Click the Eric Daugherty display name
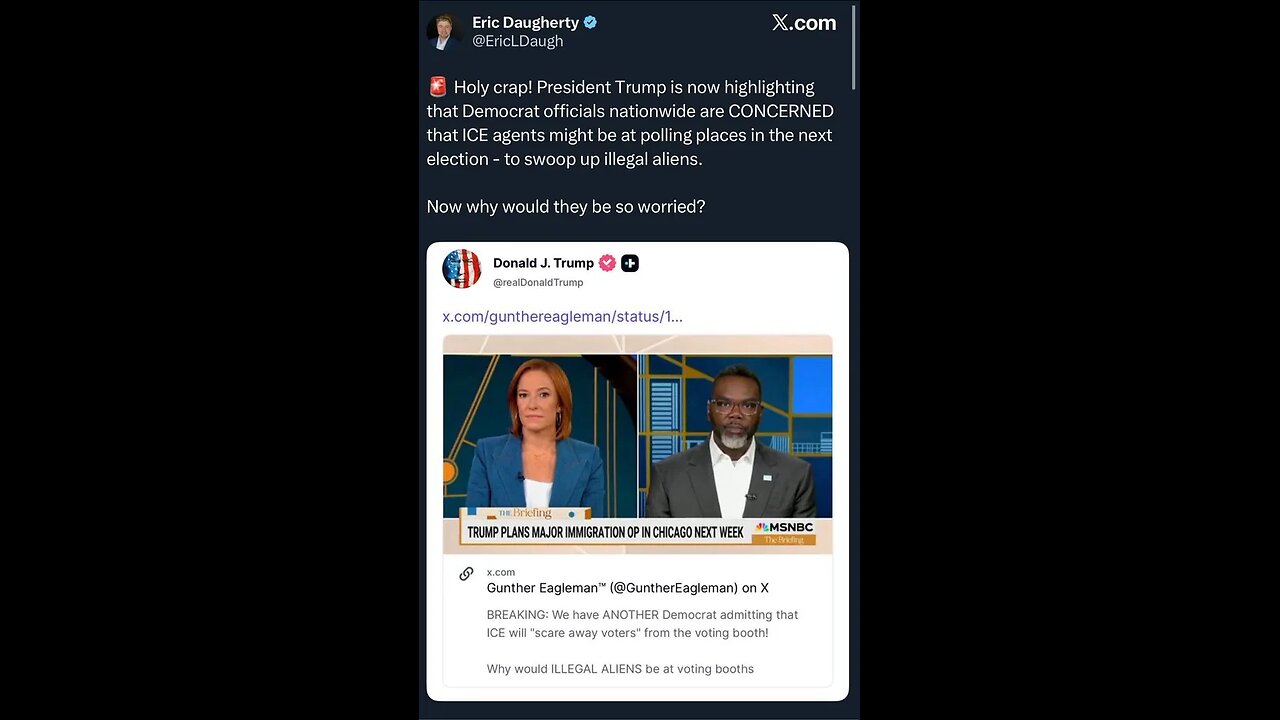 click(525, 22)
